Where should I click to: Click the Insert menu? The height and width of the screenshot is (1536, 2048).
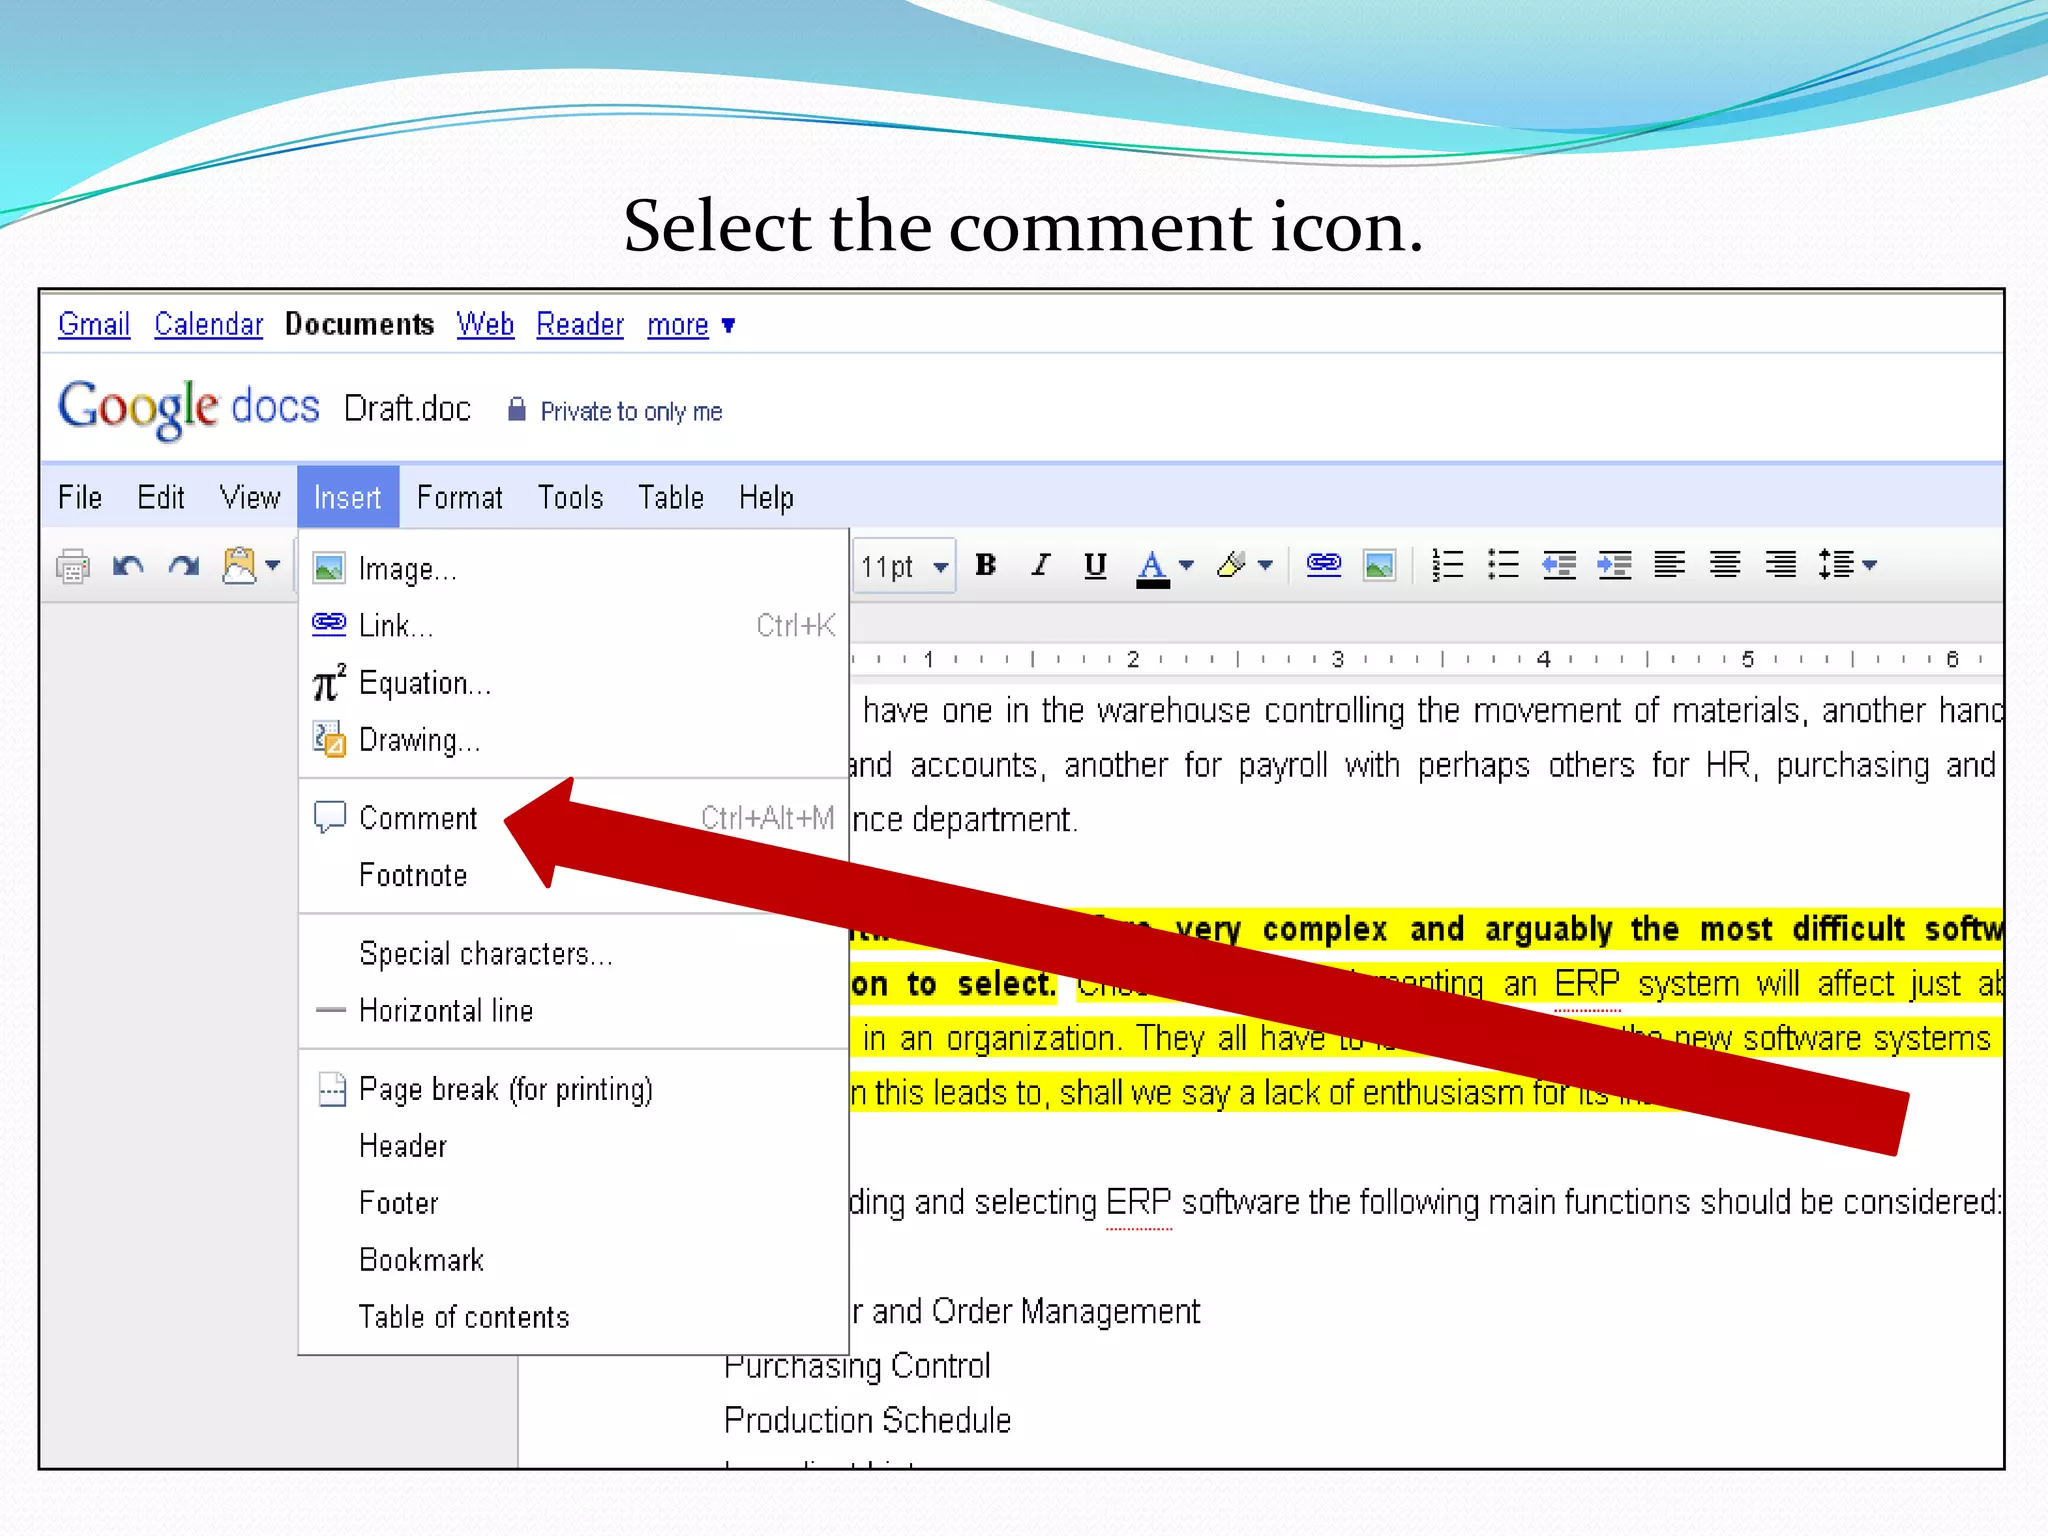tap(347, 497)
